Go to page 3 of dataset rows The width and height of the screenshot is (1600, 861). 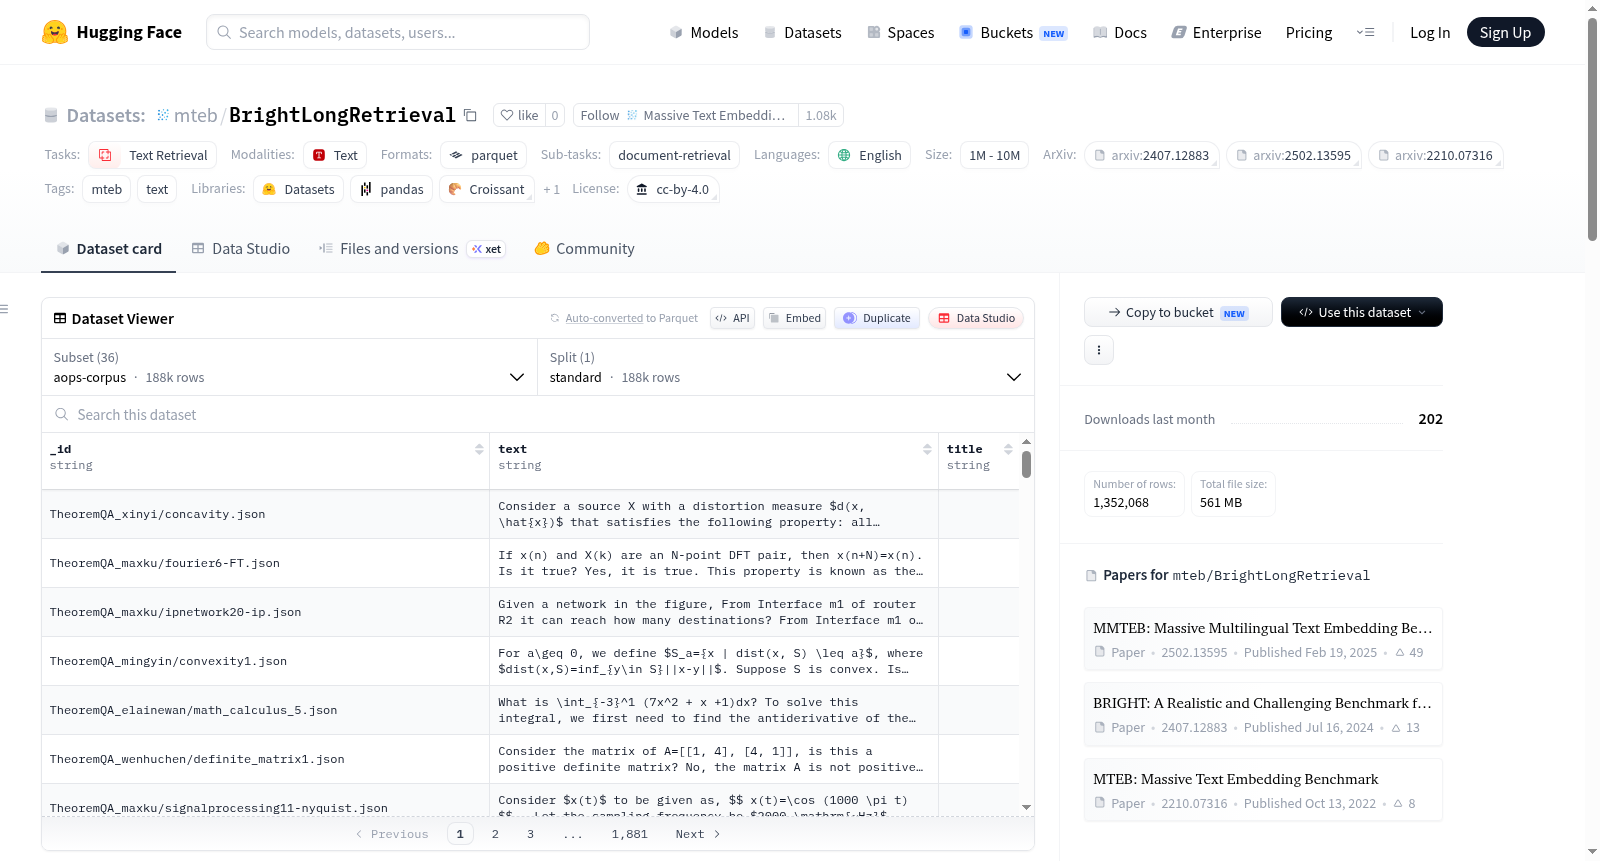click(x=530, y=834)
